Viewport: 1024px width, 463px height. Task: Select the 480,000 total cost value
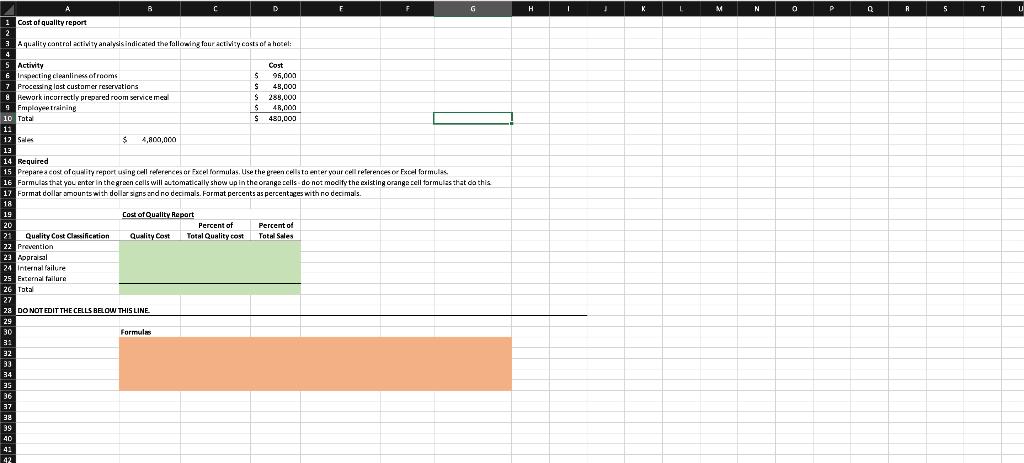[275, 118]
